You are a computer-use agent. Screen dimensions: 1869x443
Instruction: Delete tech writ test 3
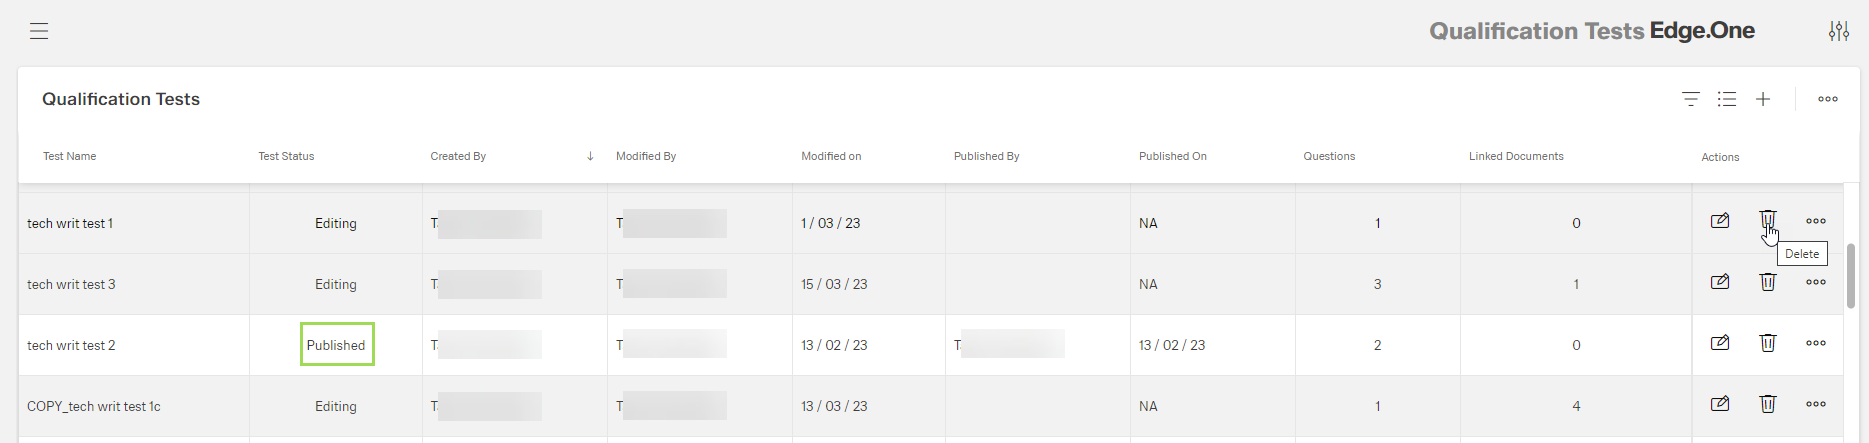[x=1768, y=282]
